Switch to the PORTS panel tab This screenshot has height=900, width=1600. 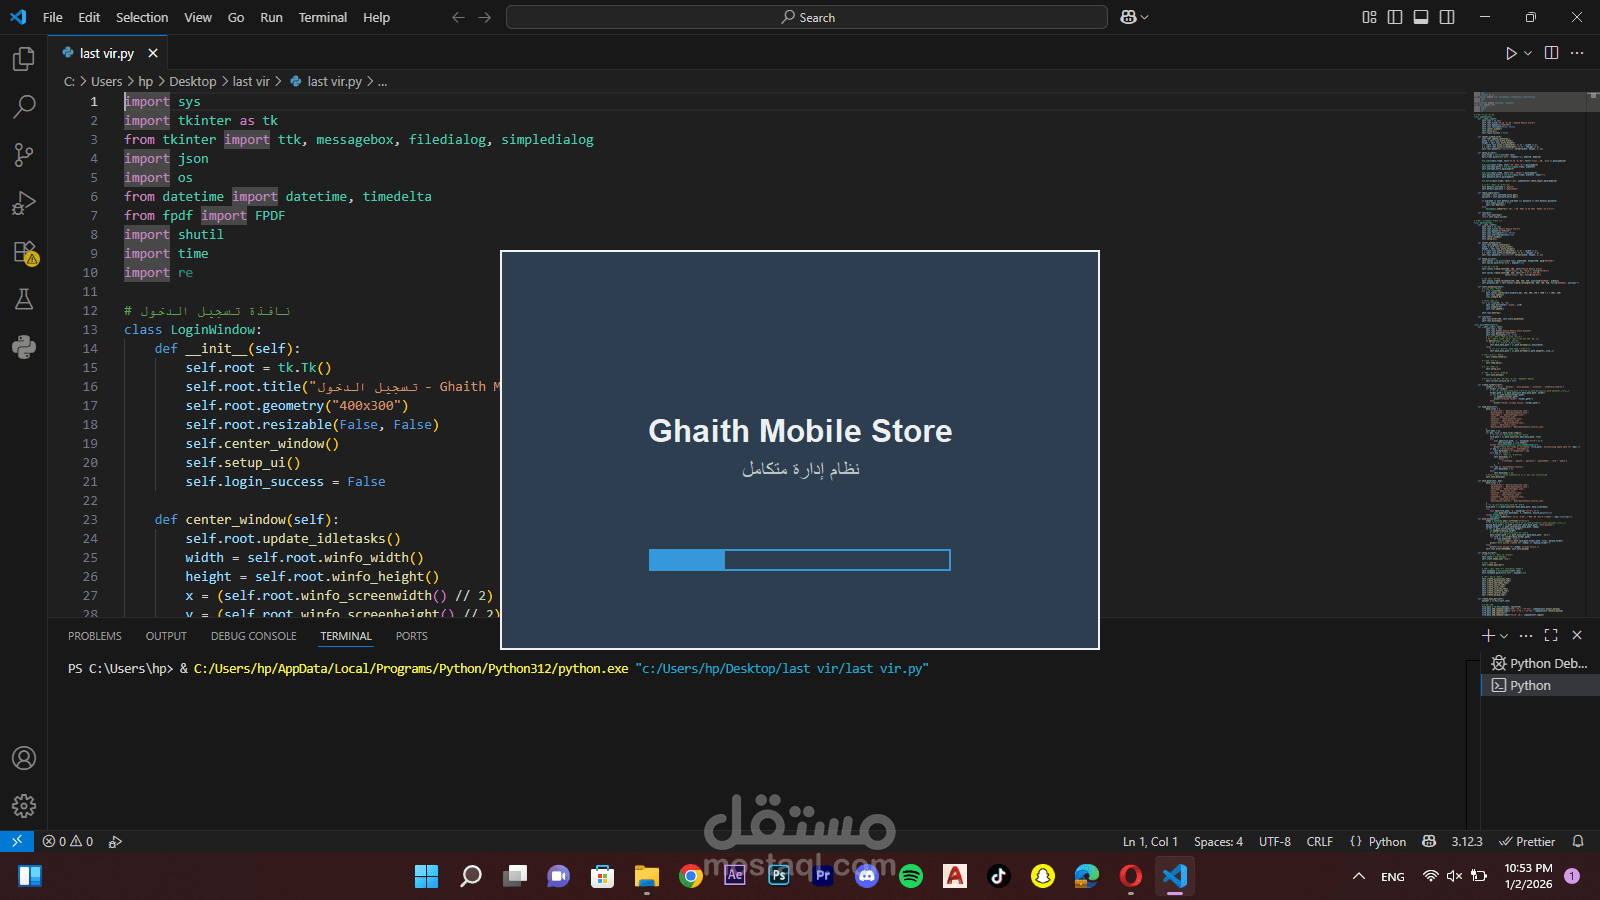(x=411, y=636)
